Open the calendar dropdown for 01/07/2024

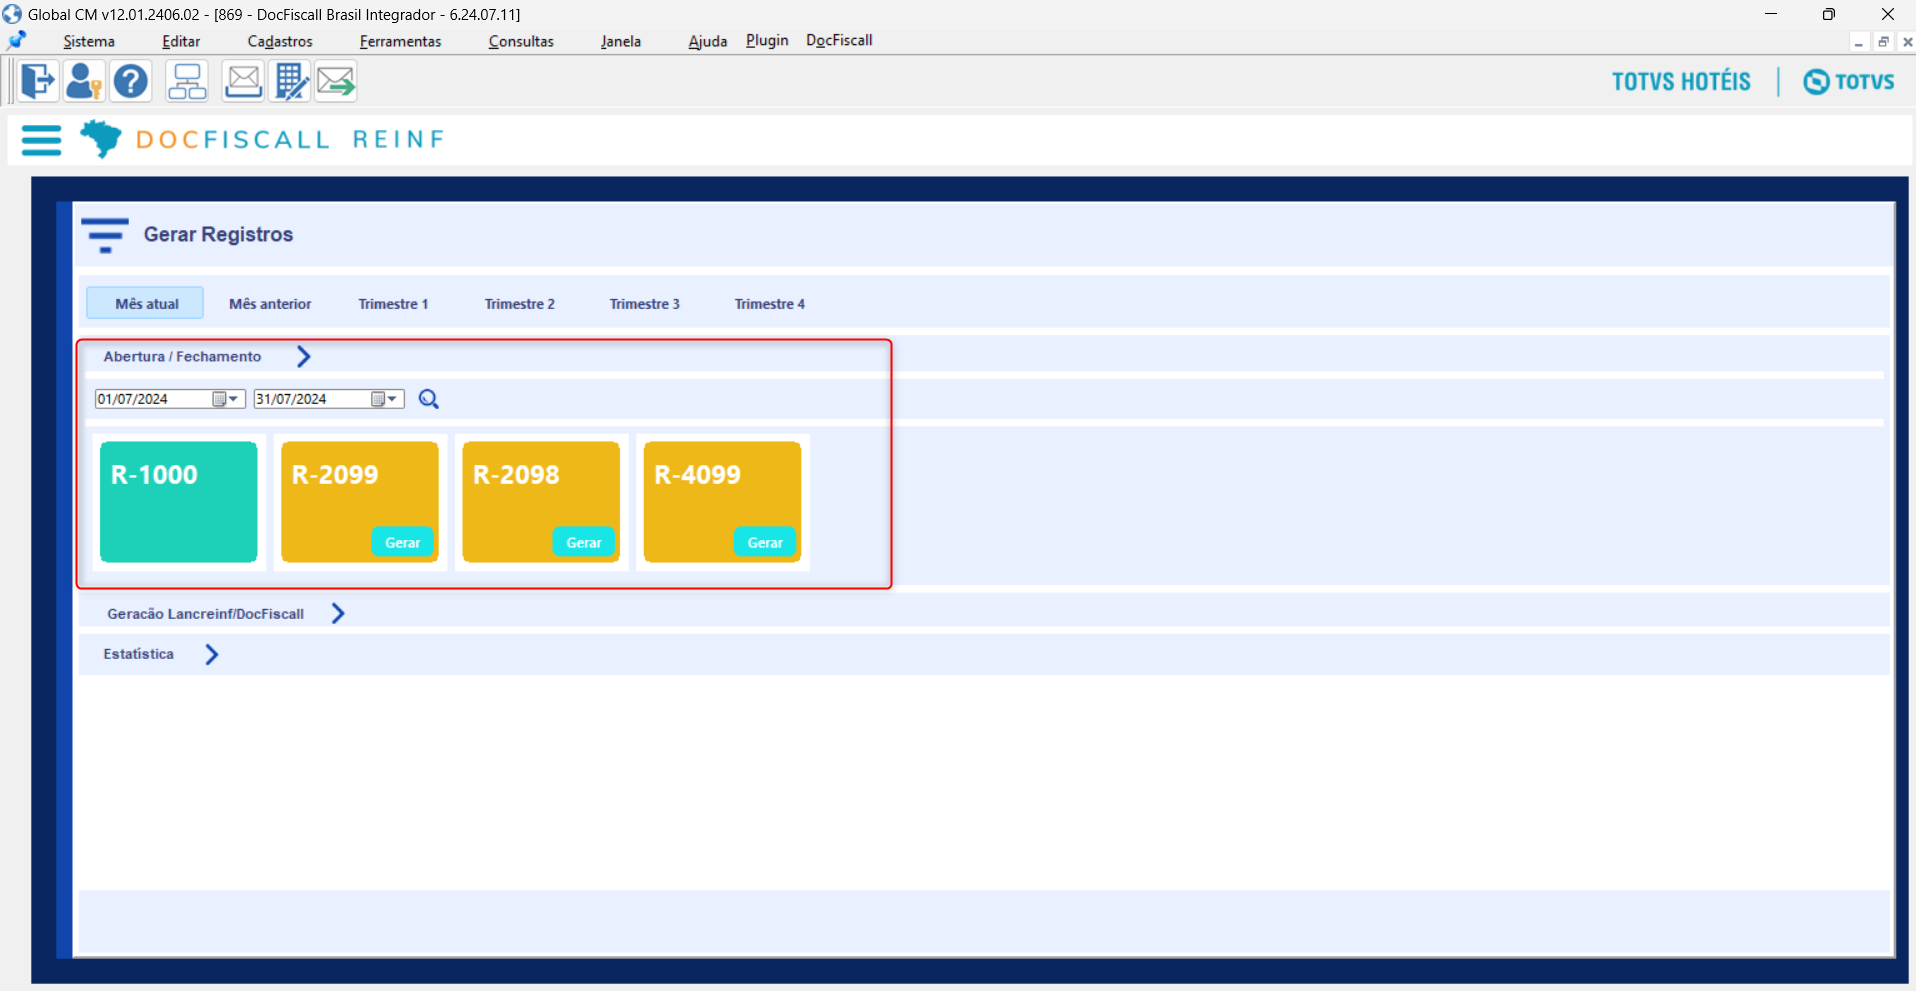tap(225, 399)
